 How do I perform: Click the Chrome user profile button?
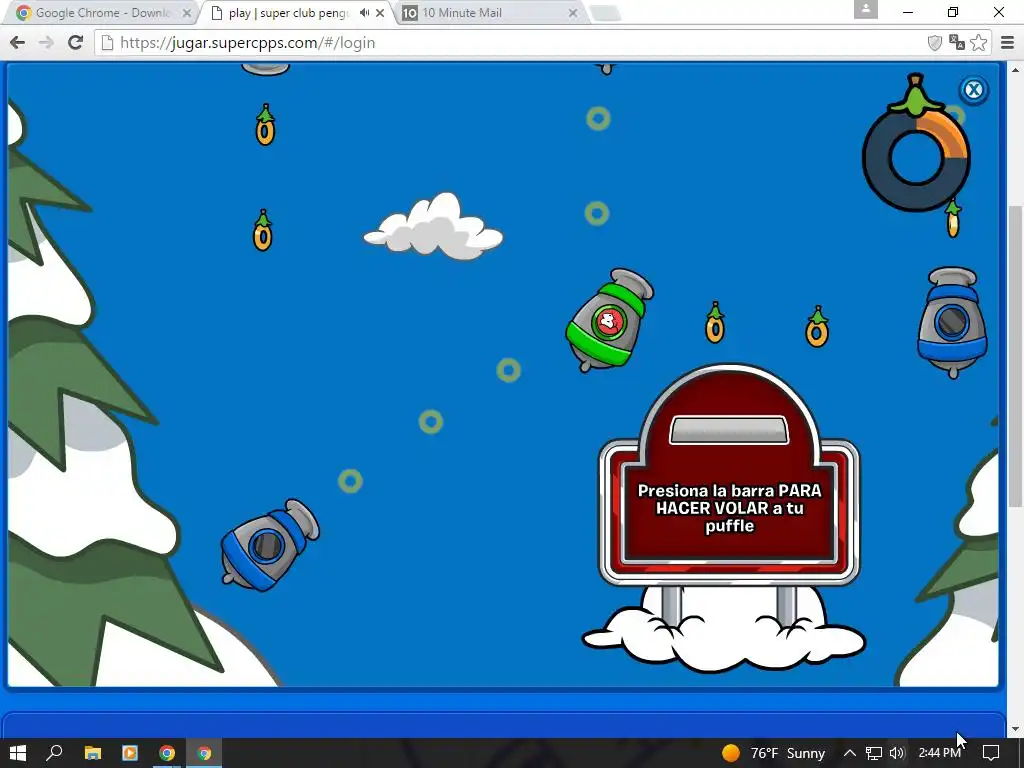pos(865,9)
